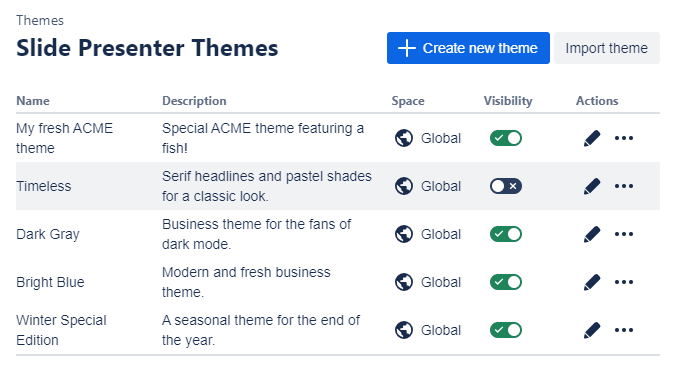Enable visibility for the Timeless theme

506,186
